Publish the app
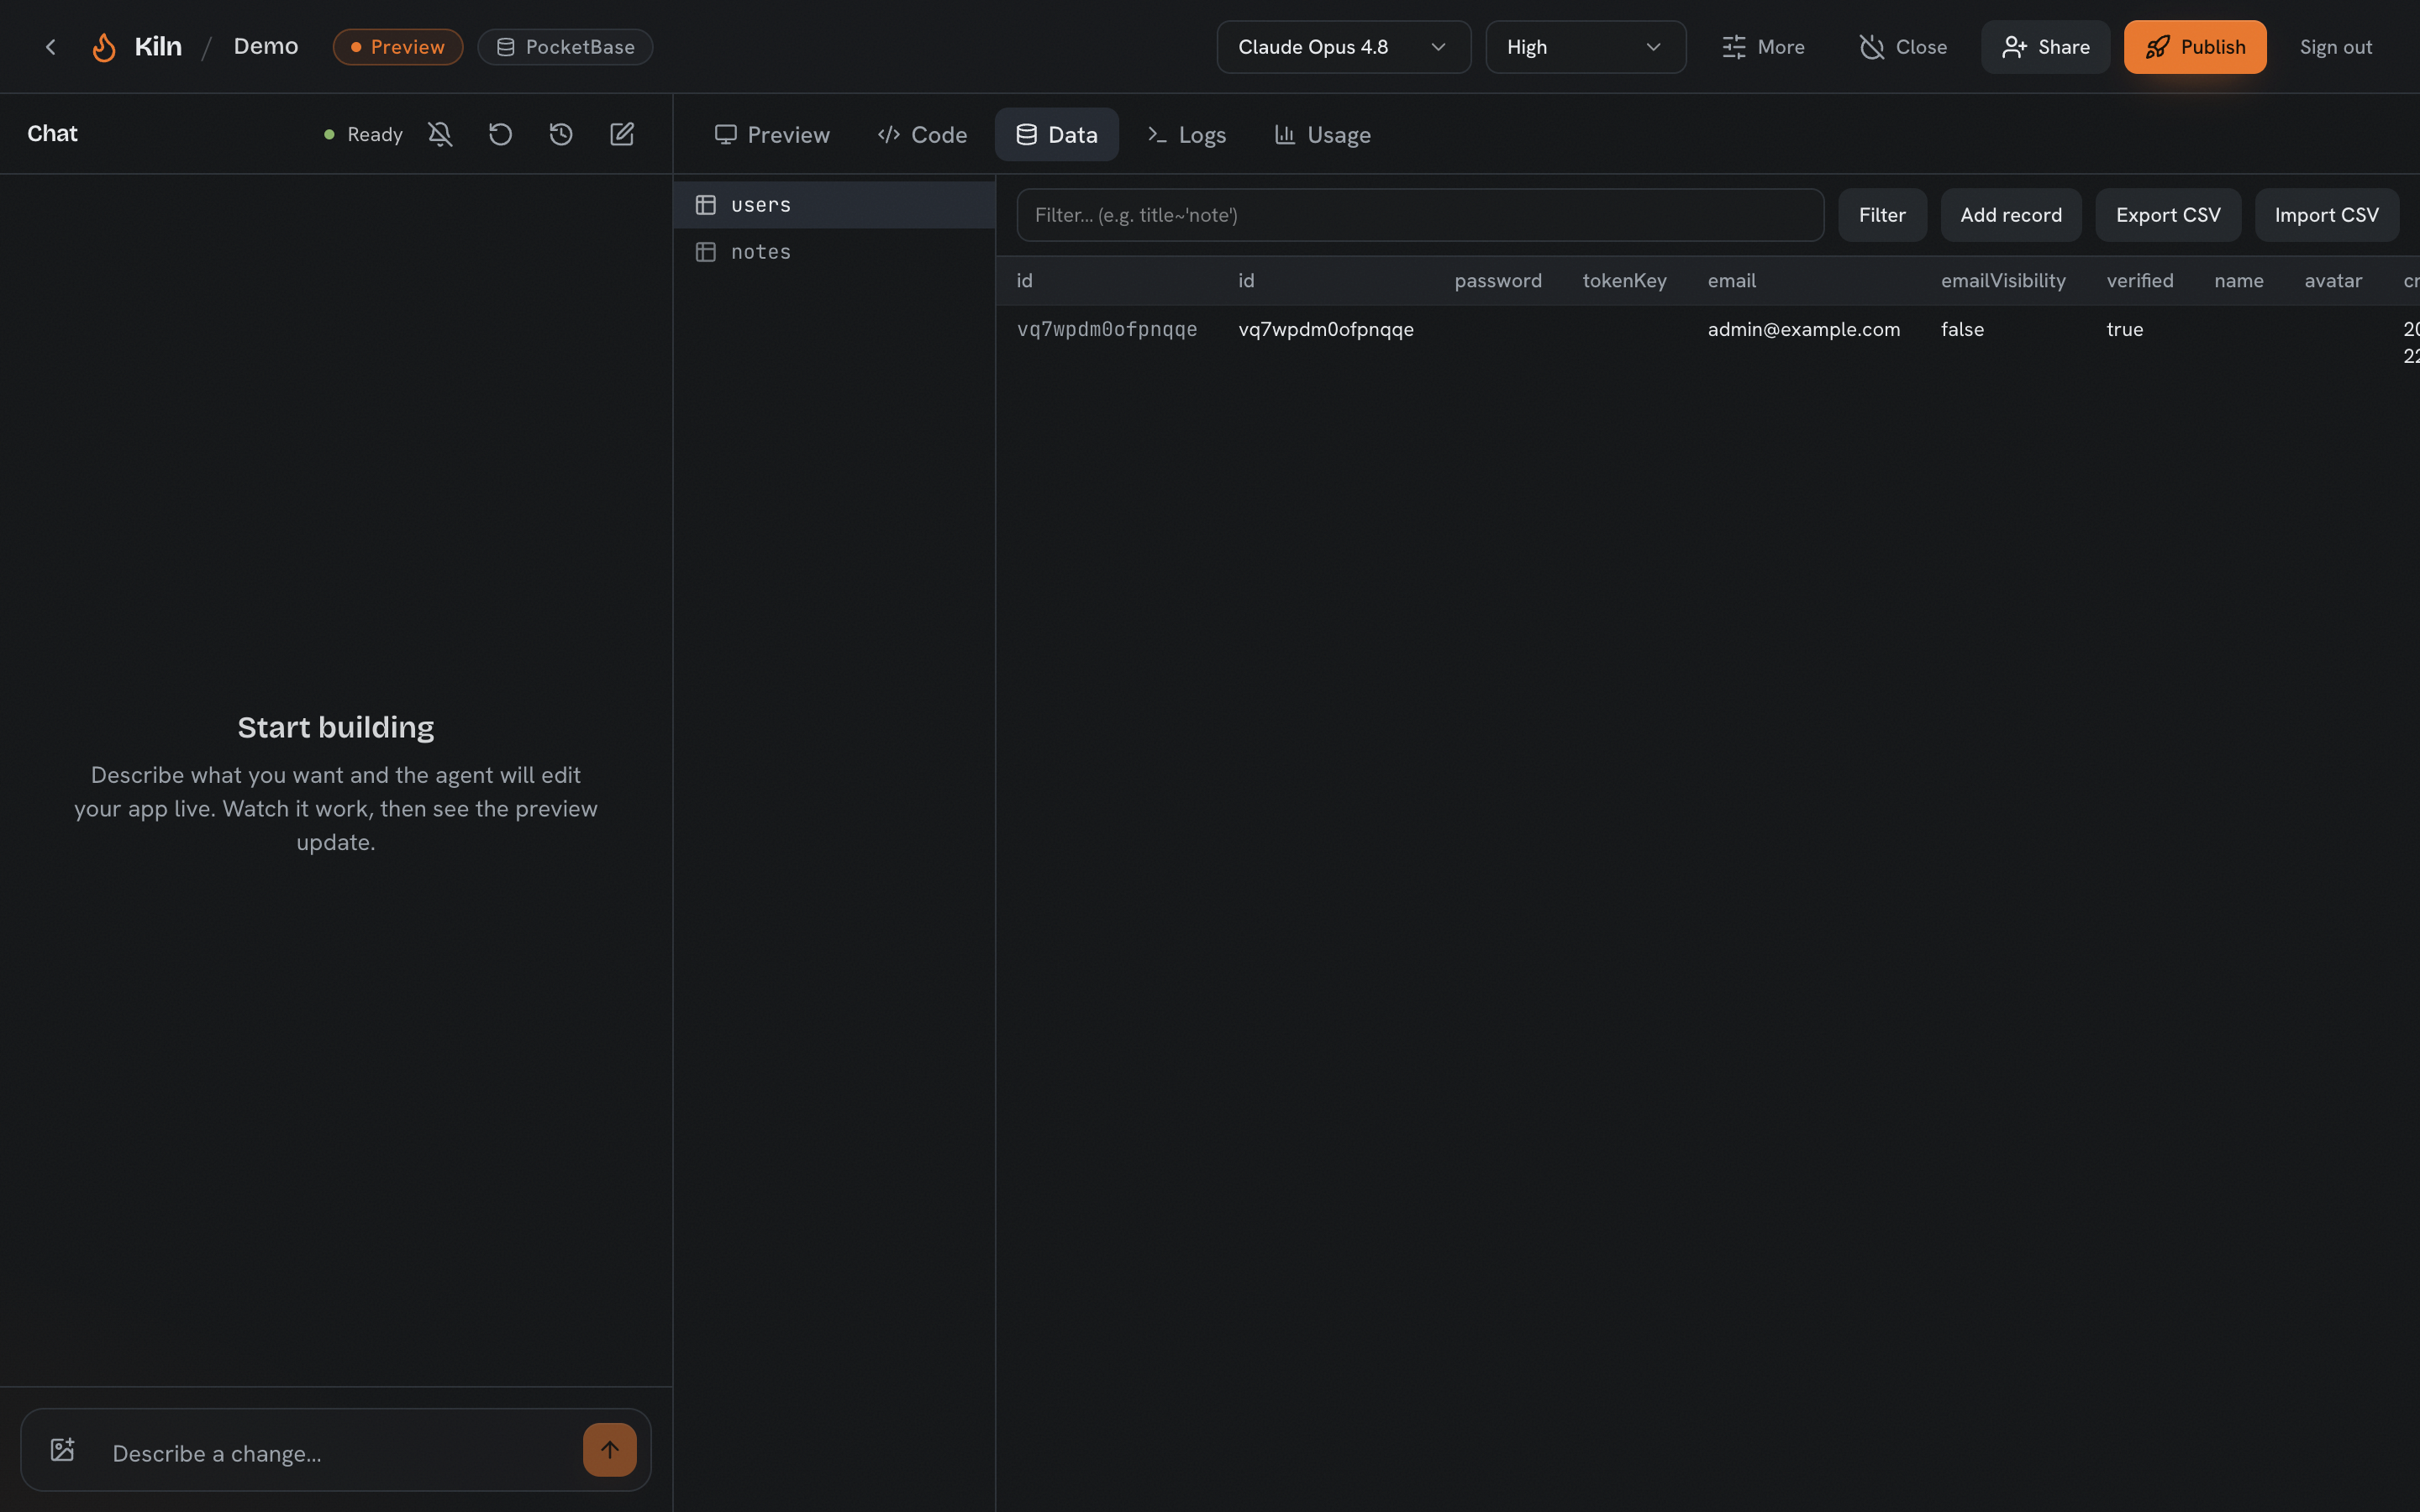Viewport: 2420px width, 1512px height. click(2195, 47)
